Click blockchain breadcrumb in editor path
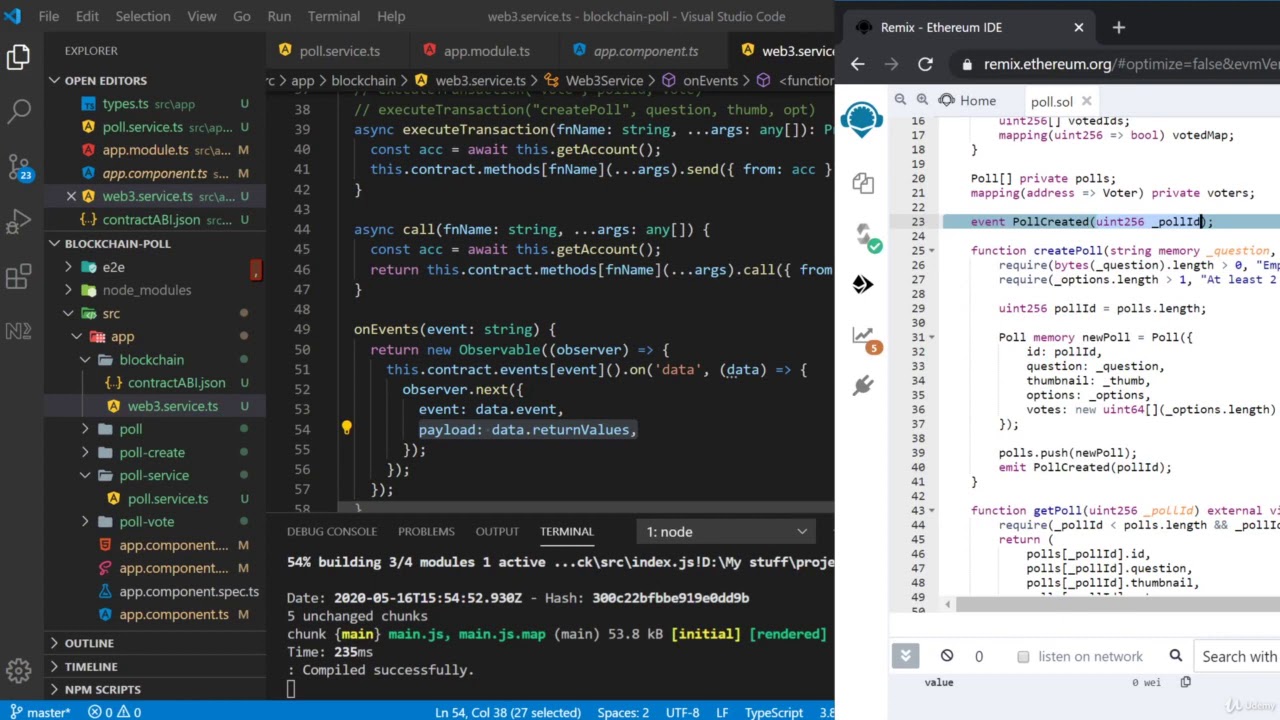The height and width of the screenshot is (720, 1280). click(x=364, y=80)
